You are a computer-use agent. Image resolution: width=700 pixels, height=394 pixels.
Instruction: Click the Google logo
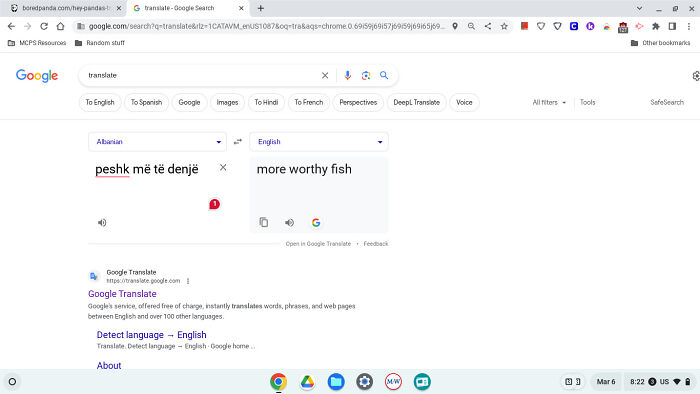tap(37, 75)
